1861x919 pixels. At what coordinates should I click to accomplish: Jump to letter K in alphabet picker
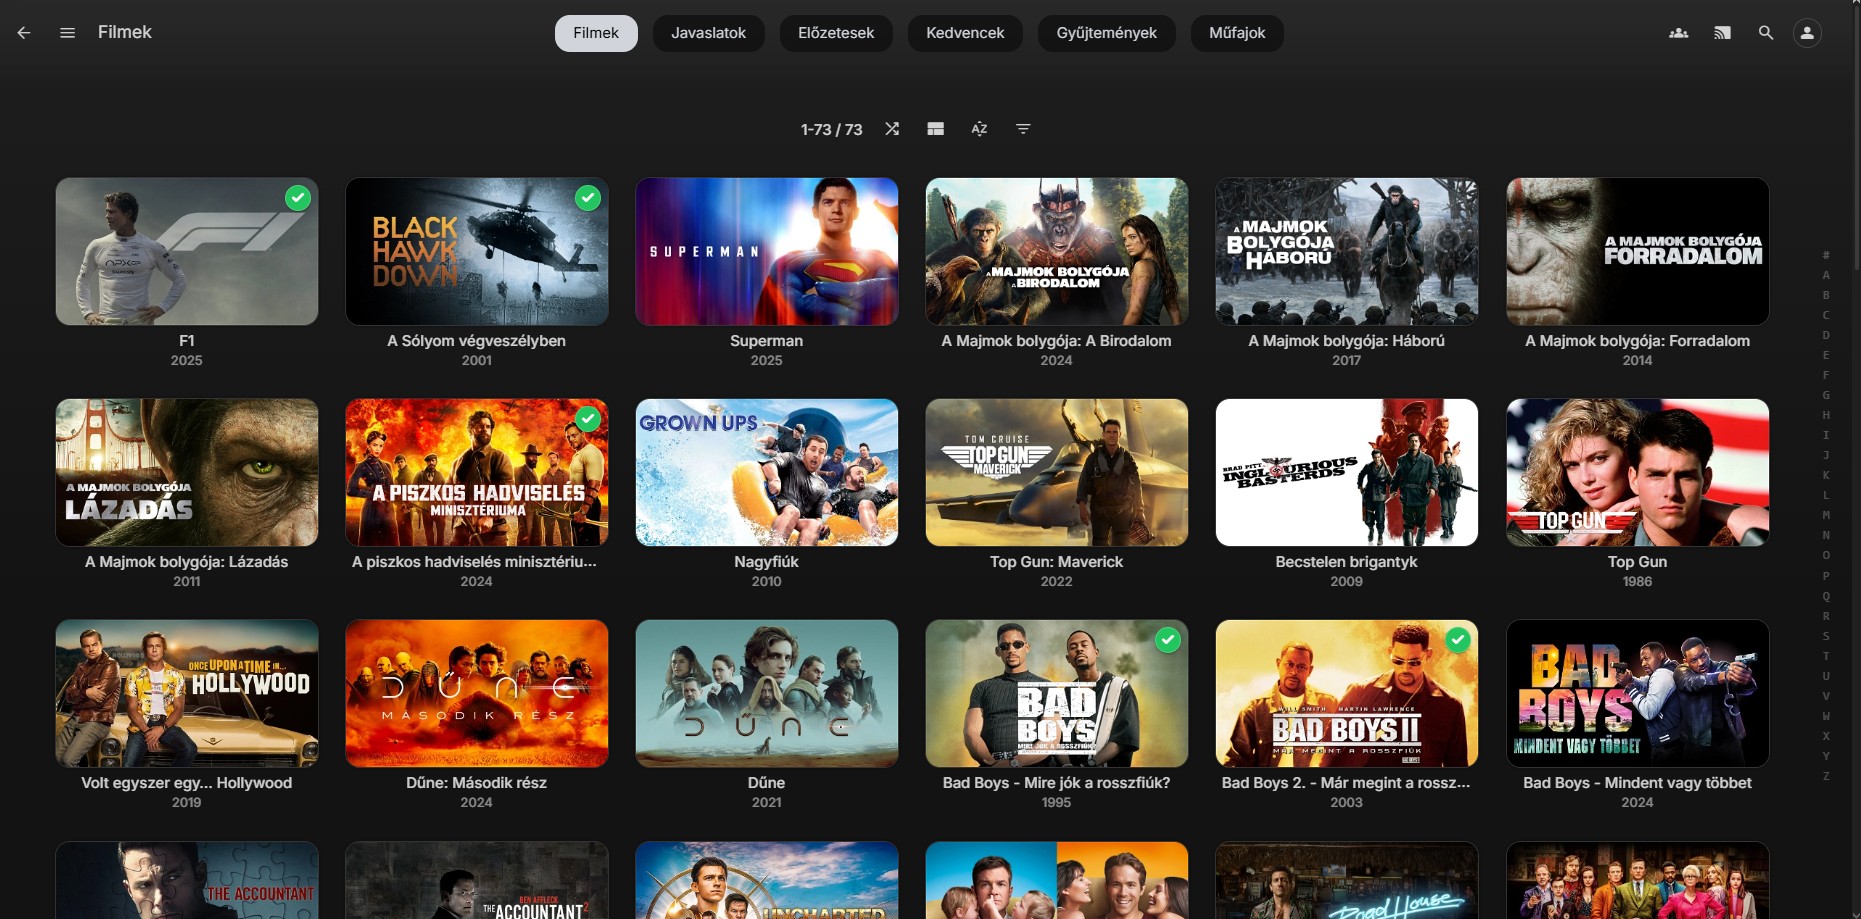click(x=1826, y=475)
